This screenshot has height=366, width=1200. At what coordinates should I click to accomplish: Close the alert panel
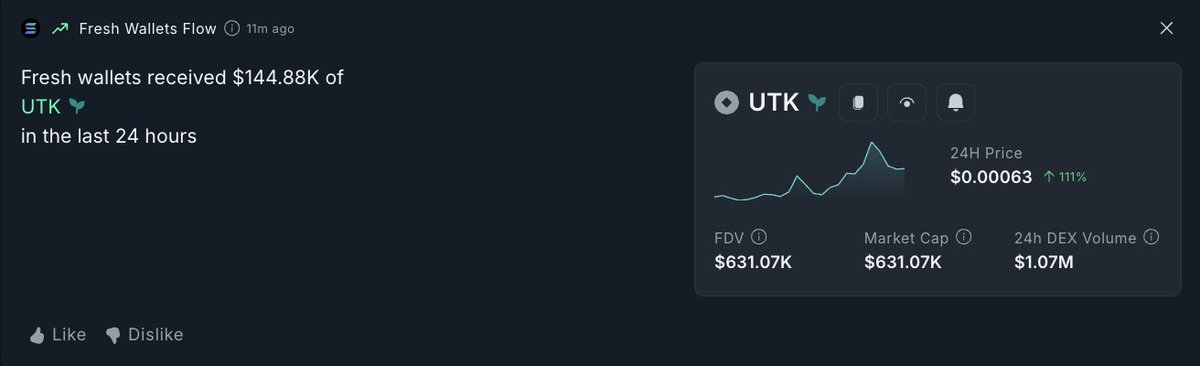tap(1166, 28)
